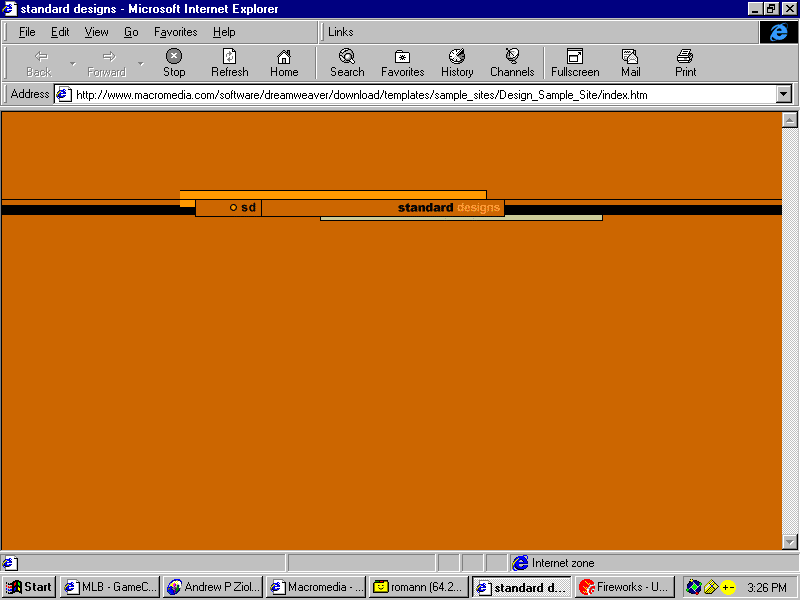Image resolution: width=800 pixels, height=600 pixels.
Task: Click the status bar page icon
Action: click(x=10, y=563)
